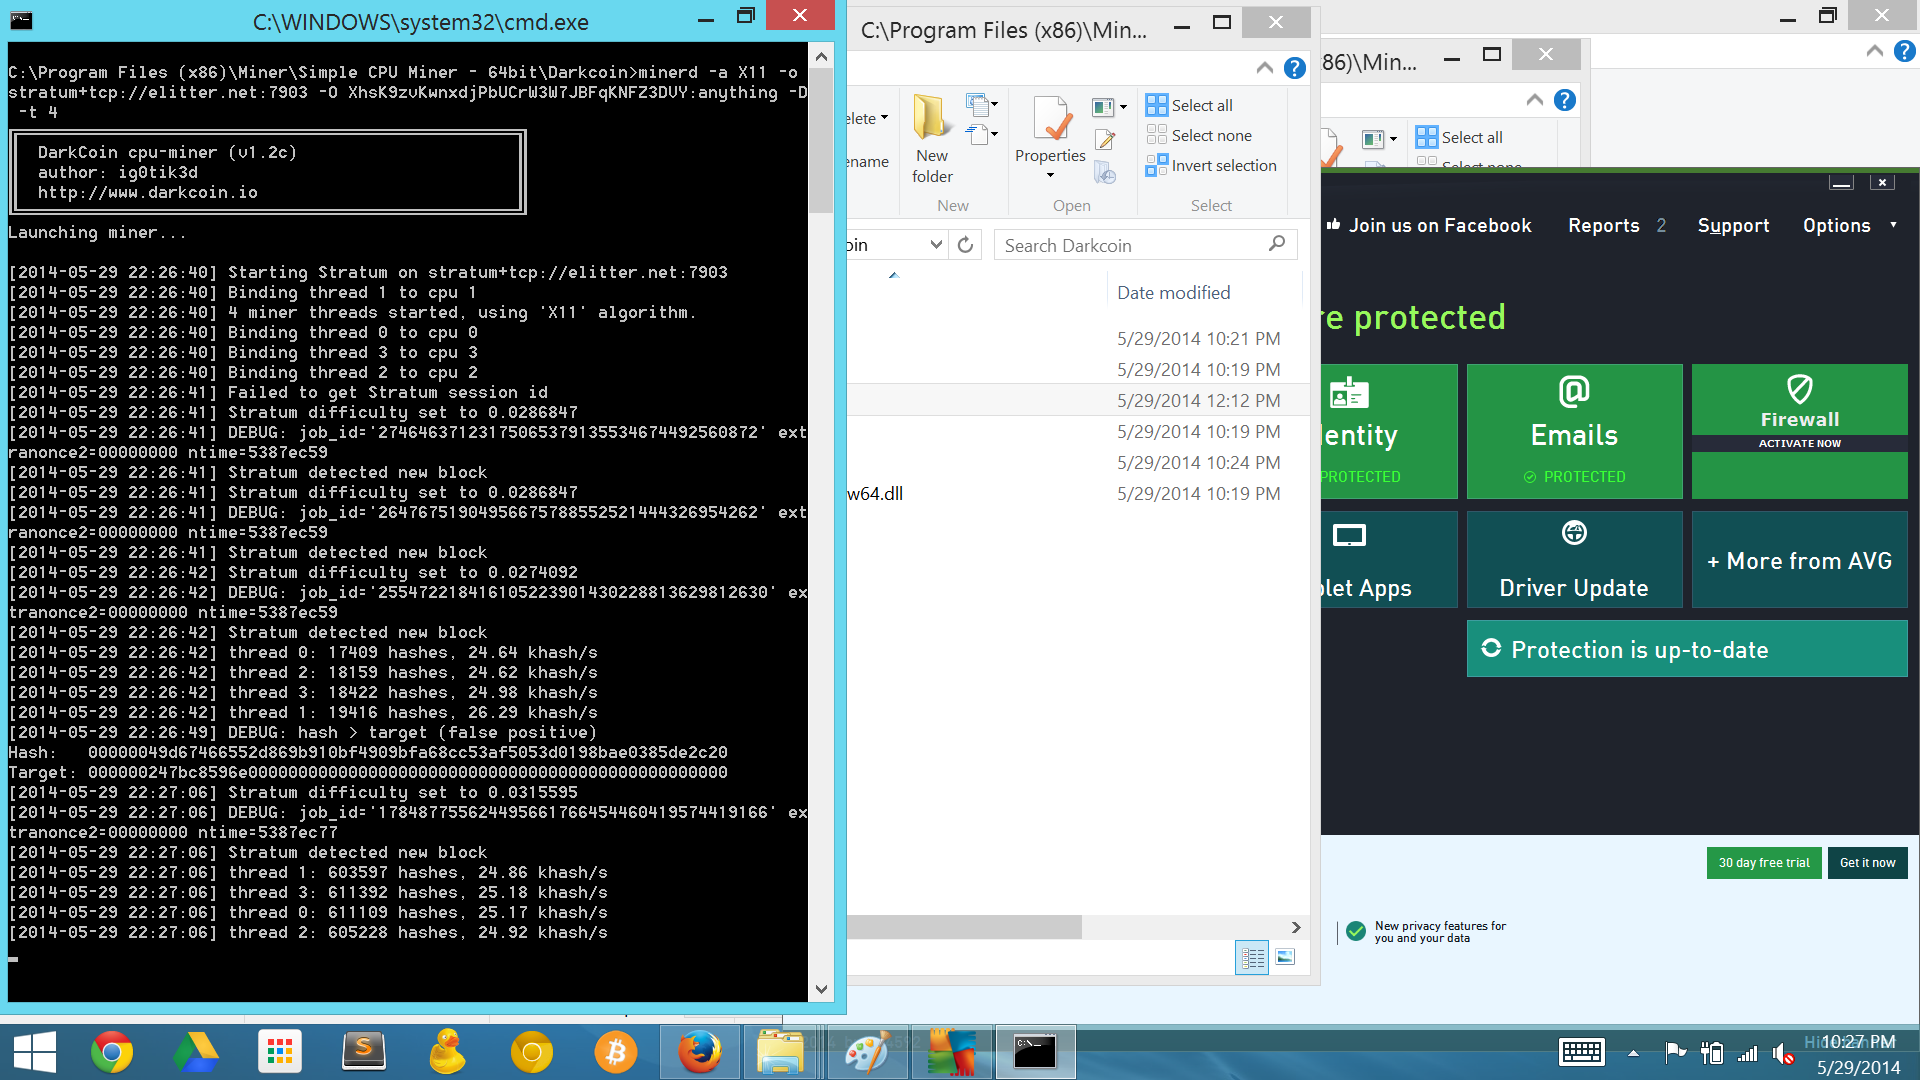Click the History icon in Open group
Viewport: 1920px width, 1080px height.
(x=1105, y=172)
